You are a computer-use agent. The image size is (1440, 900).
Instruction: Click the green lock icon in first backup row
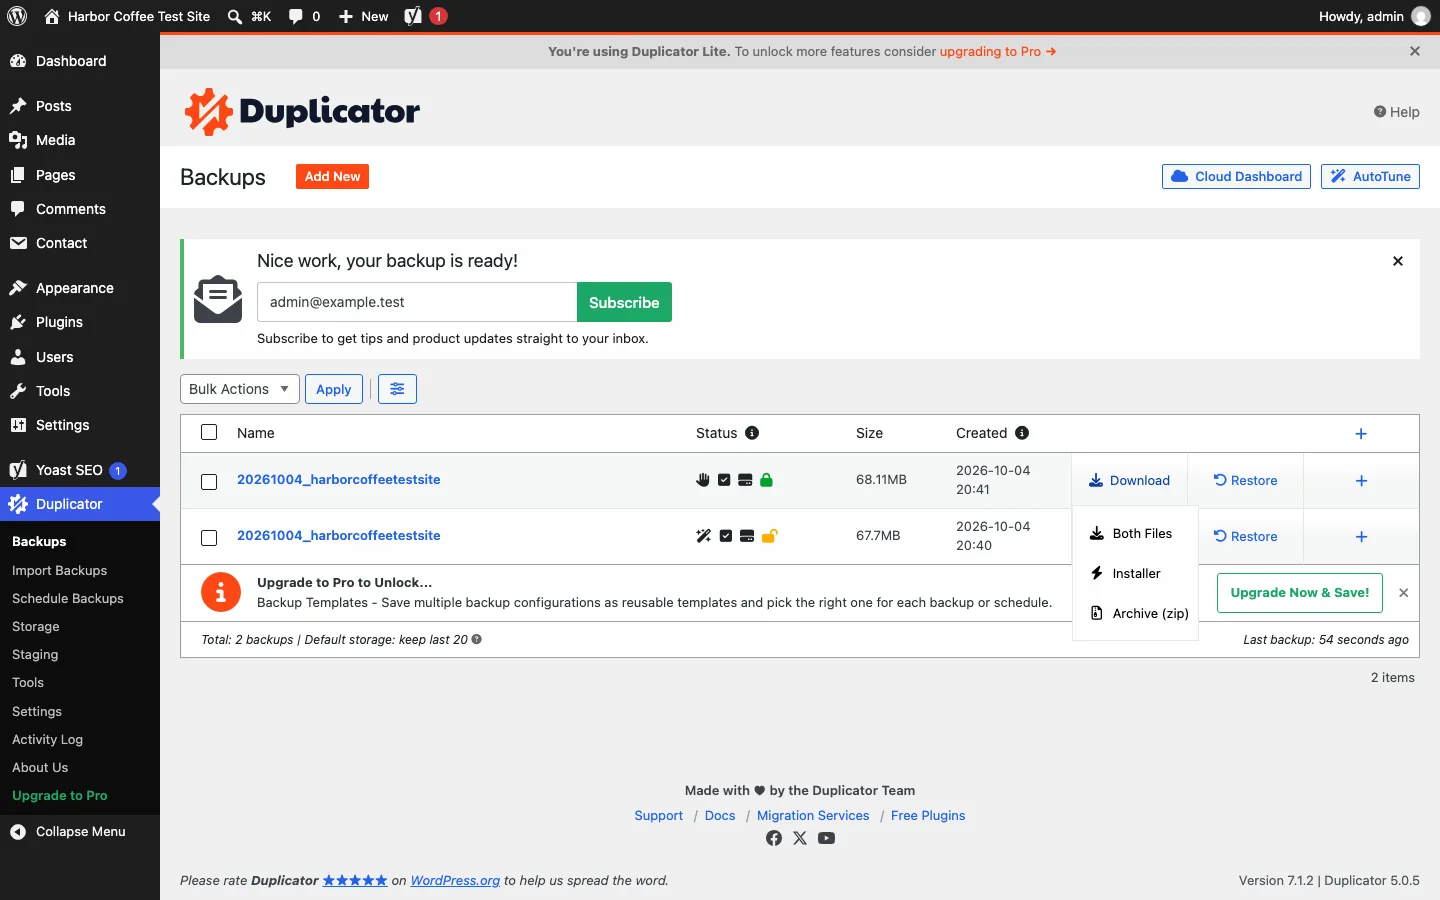pyautogui.click(x=767, y=480)
